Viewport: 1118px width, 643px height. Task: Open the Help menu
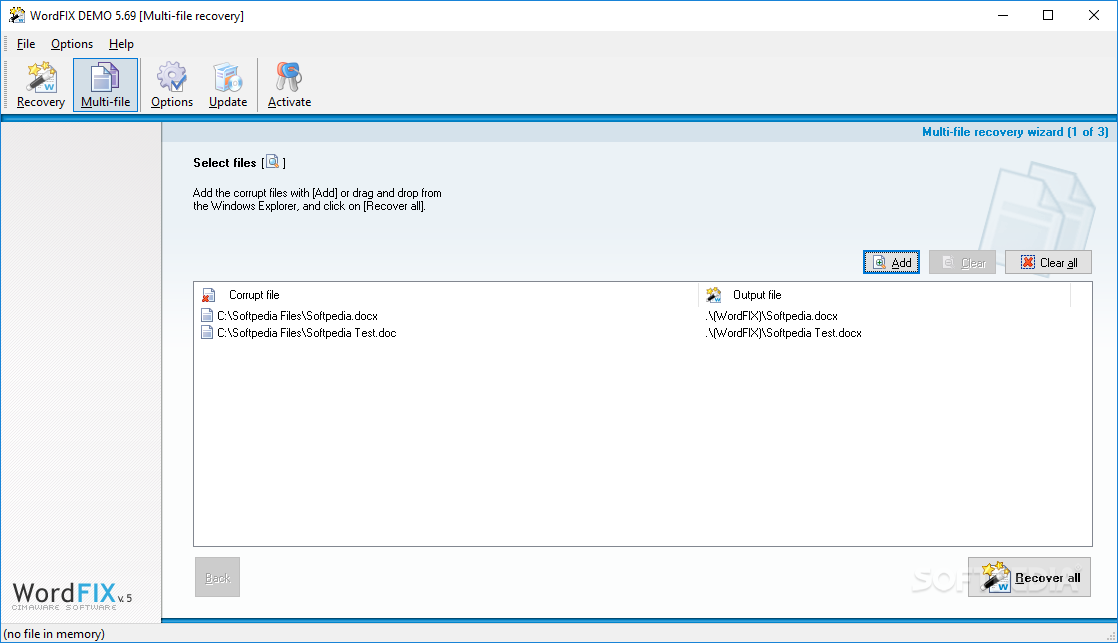121,43
